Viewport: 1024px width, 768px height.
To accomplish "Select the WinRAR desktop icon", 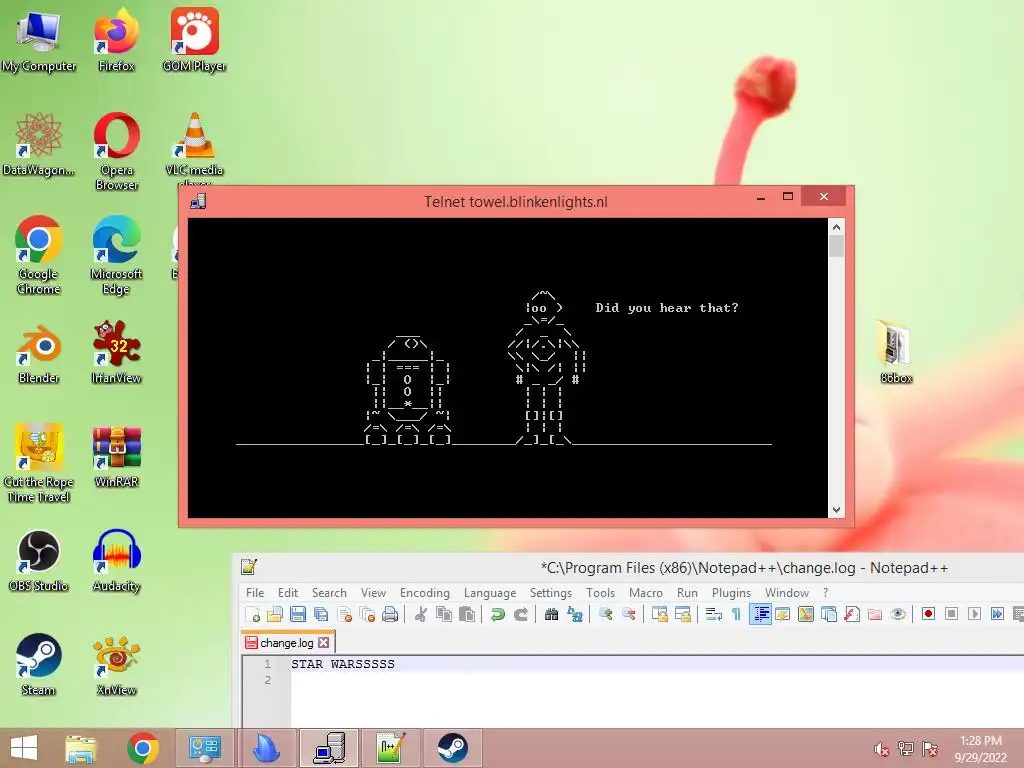I will point(116,456).
